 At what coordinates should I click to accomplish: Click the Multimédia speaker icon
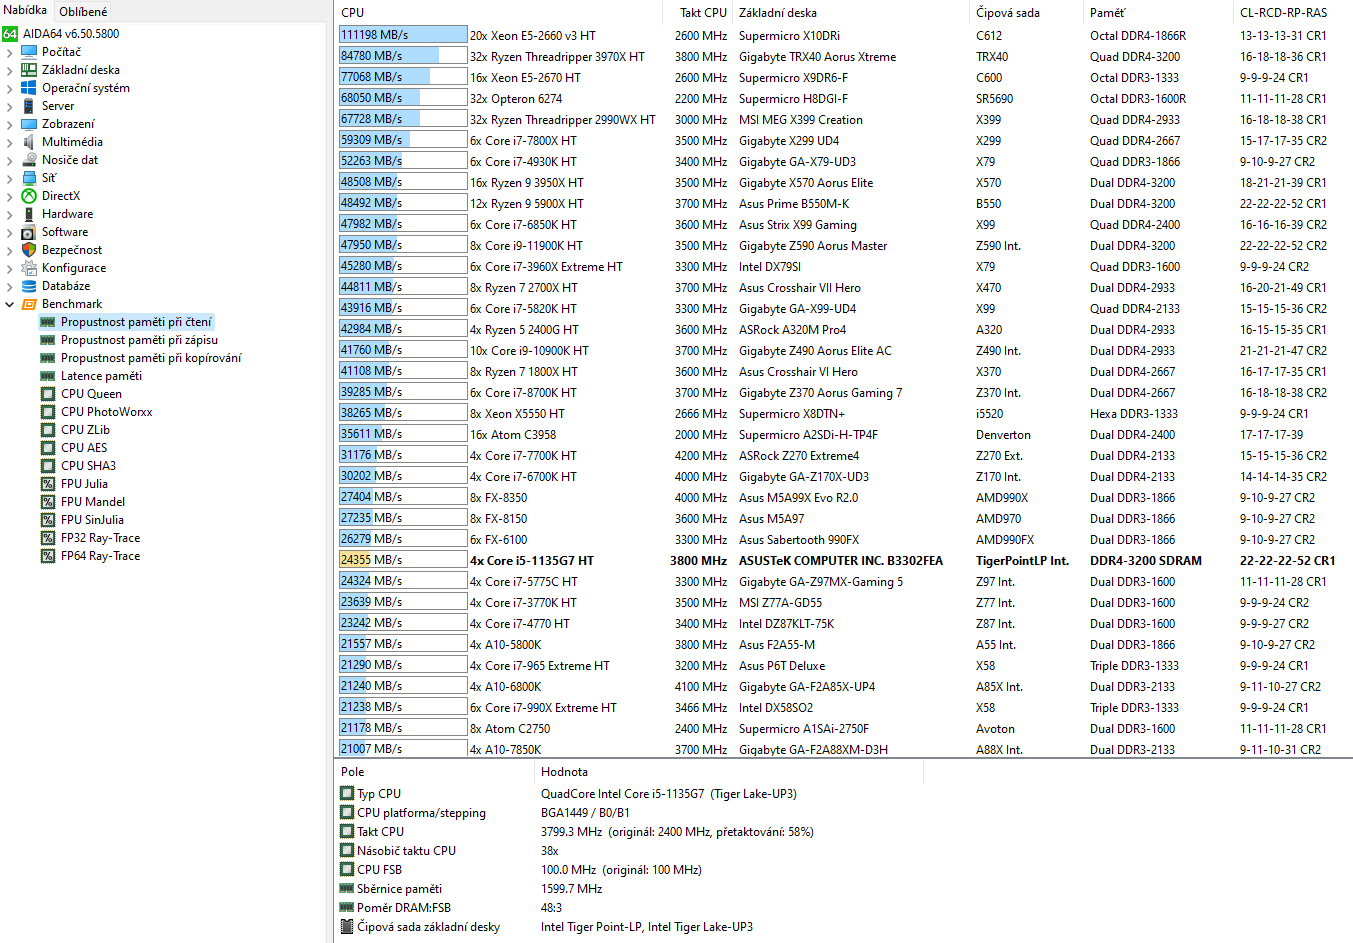point(29,142)
